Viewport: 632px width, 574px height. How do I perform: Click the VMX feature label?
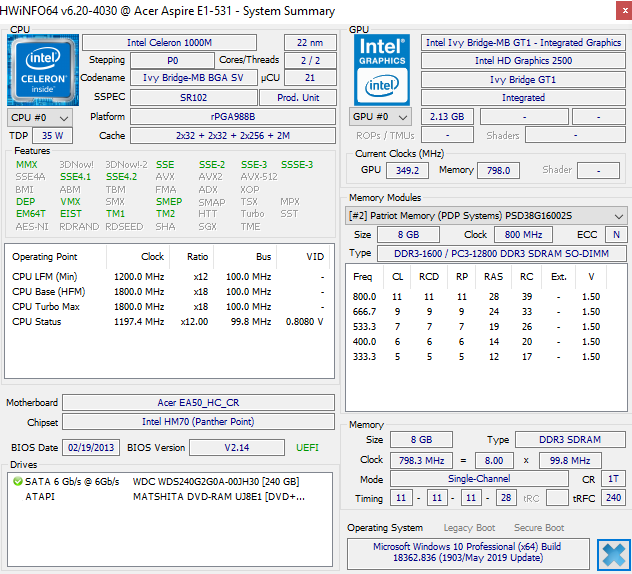(x=70, y=202)
